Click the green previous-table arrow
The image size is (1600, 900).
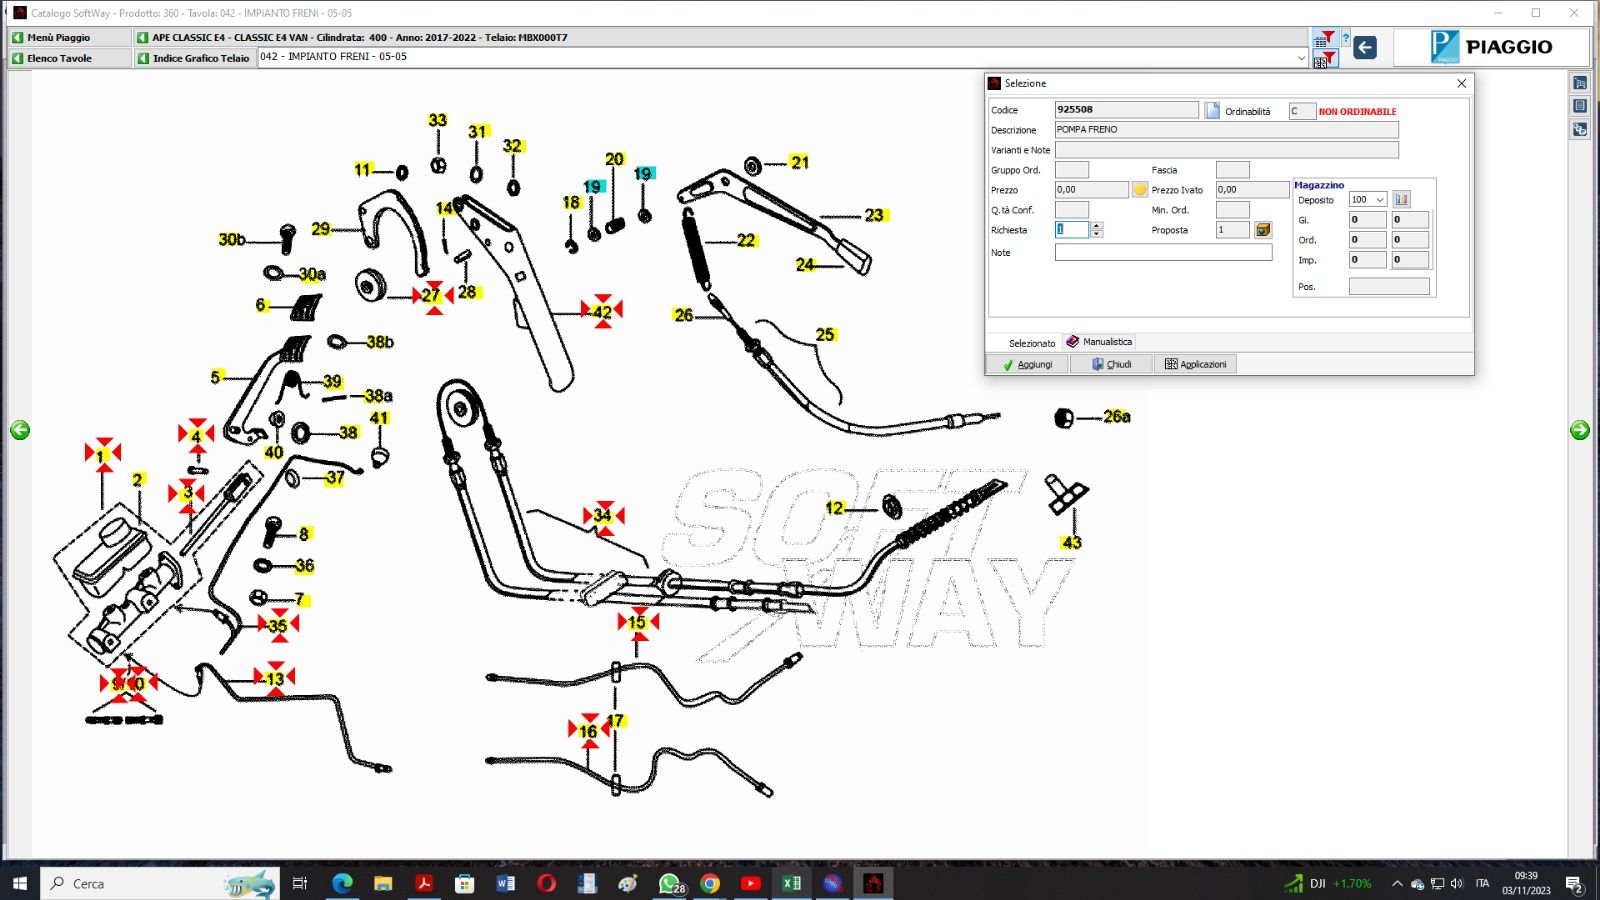[20, 430]
